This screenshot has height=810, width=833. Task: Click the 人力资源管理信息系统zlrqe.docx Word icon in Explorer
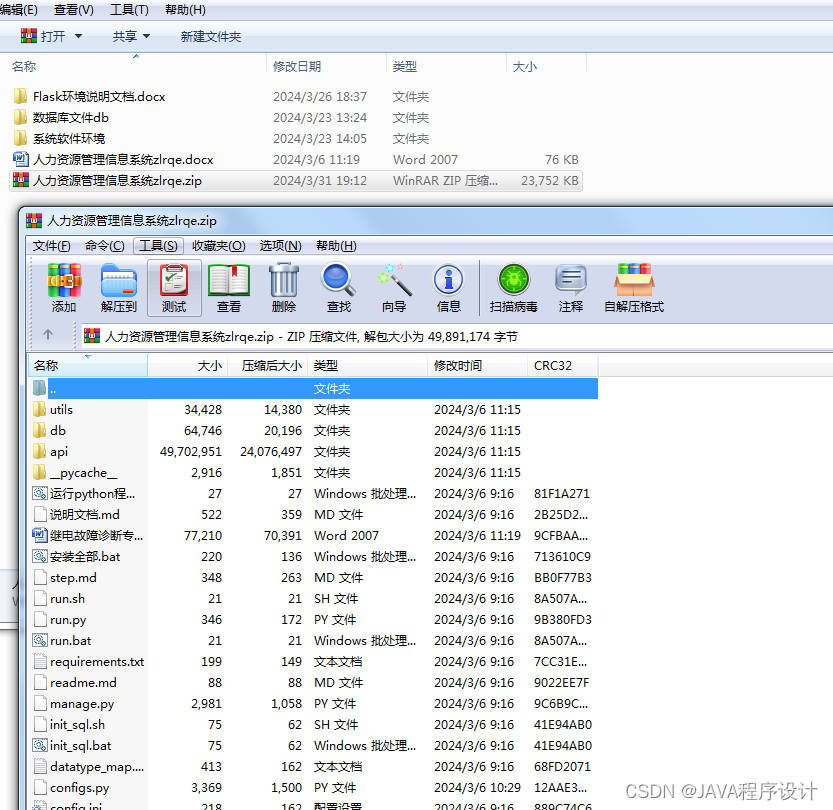(x=20, y=159)
